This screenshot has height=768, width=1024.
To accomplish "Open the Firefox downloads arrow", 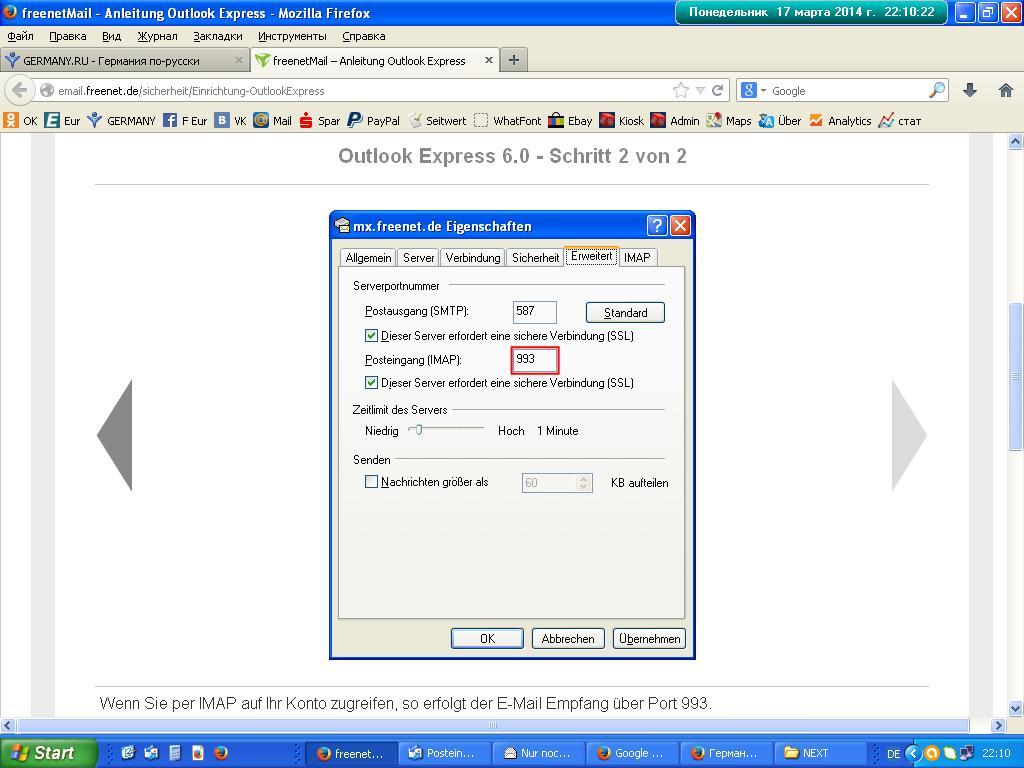I will pyautogui.click(x=970, y=90).
